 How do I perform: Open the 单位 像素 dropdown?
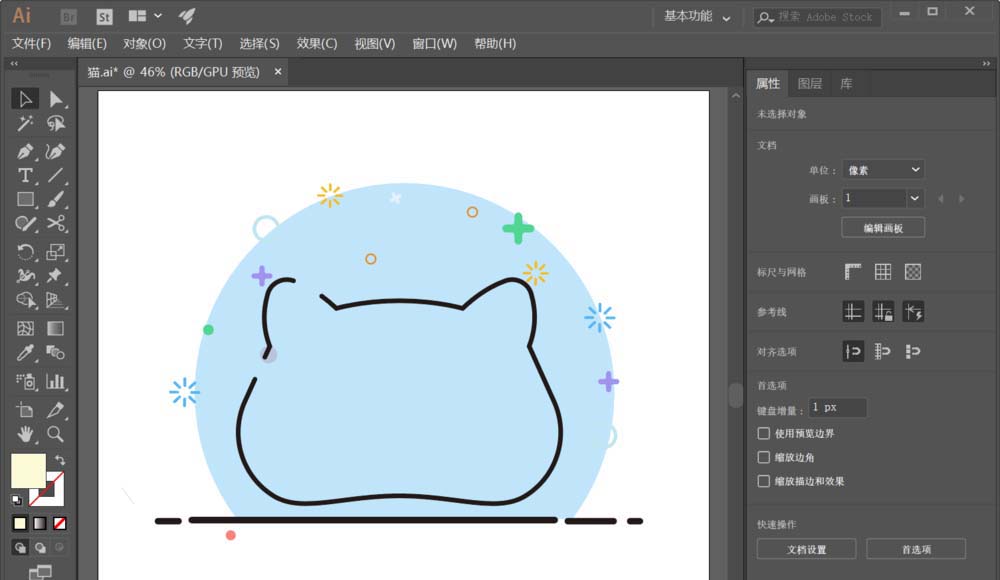tap(883, 170)
